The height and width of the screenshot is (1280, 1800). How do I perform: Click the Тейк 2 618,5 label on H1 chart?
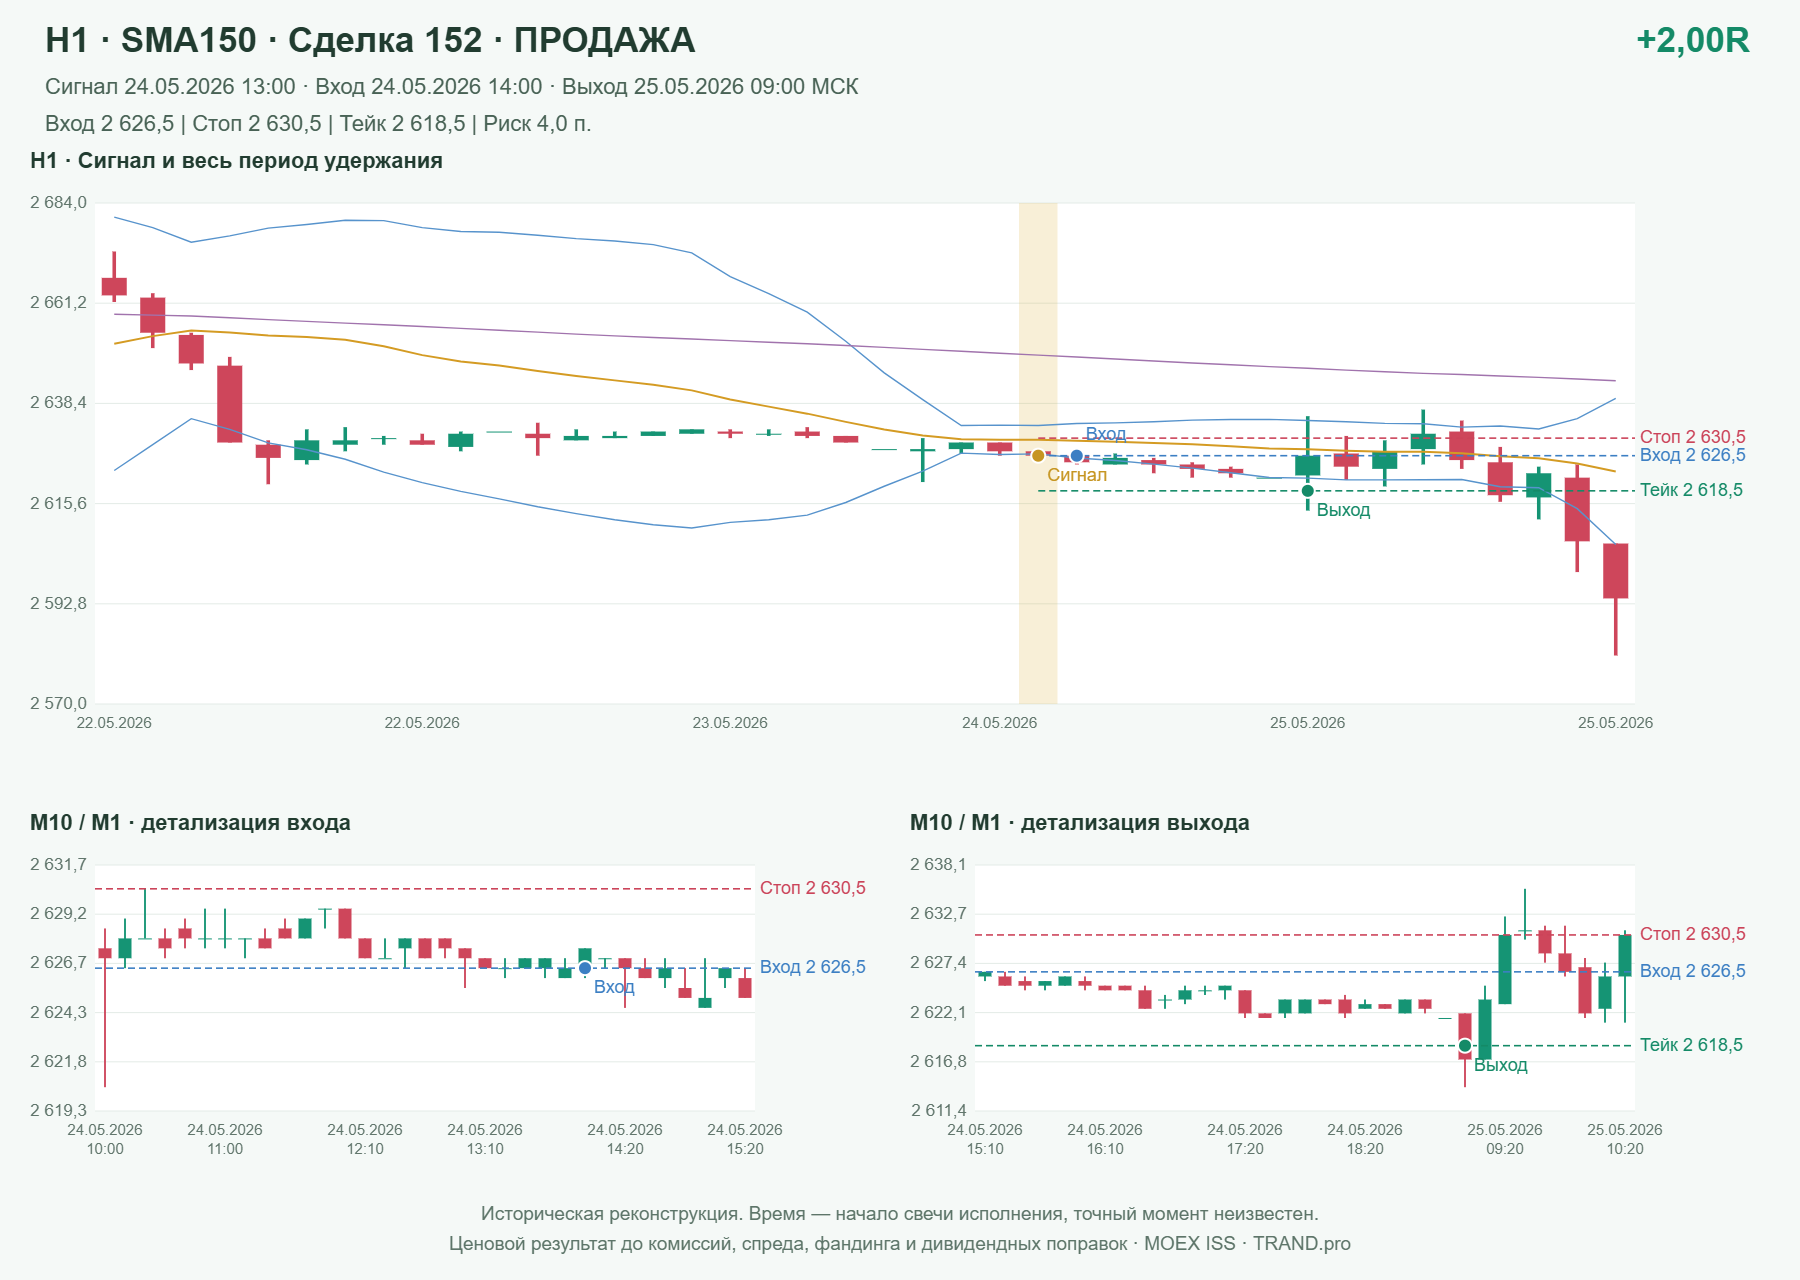(x=1691, y=490)
